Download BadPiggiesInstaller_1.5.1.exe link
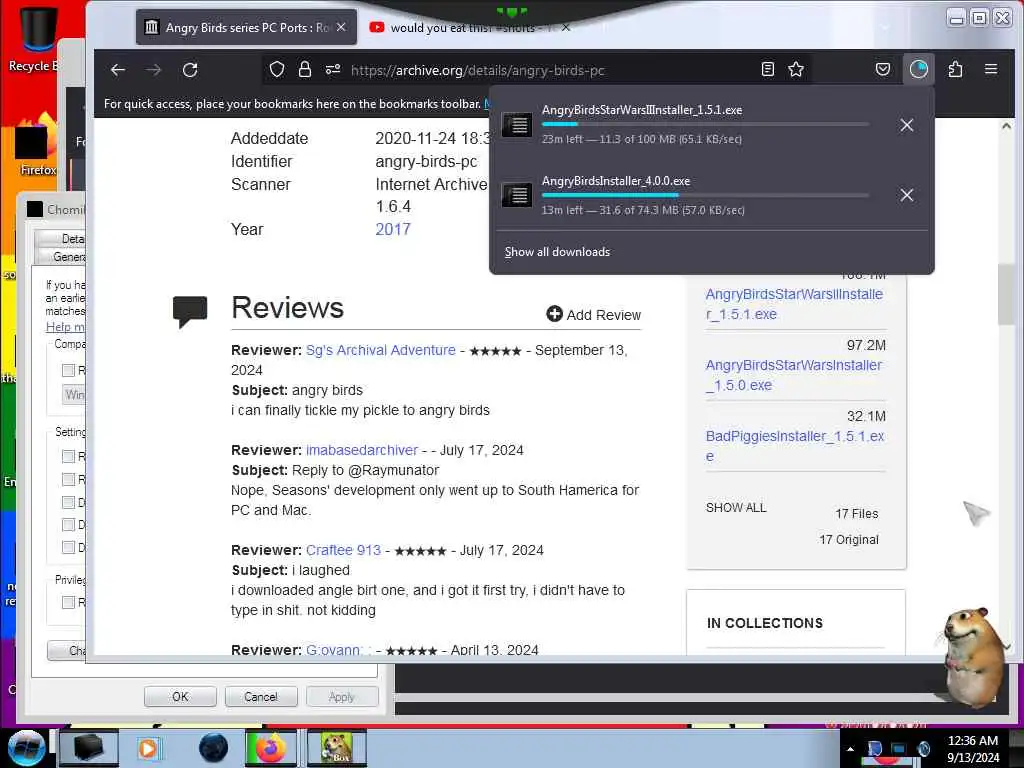 click(795, 446)
